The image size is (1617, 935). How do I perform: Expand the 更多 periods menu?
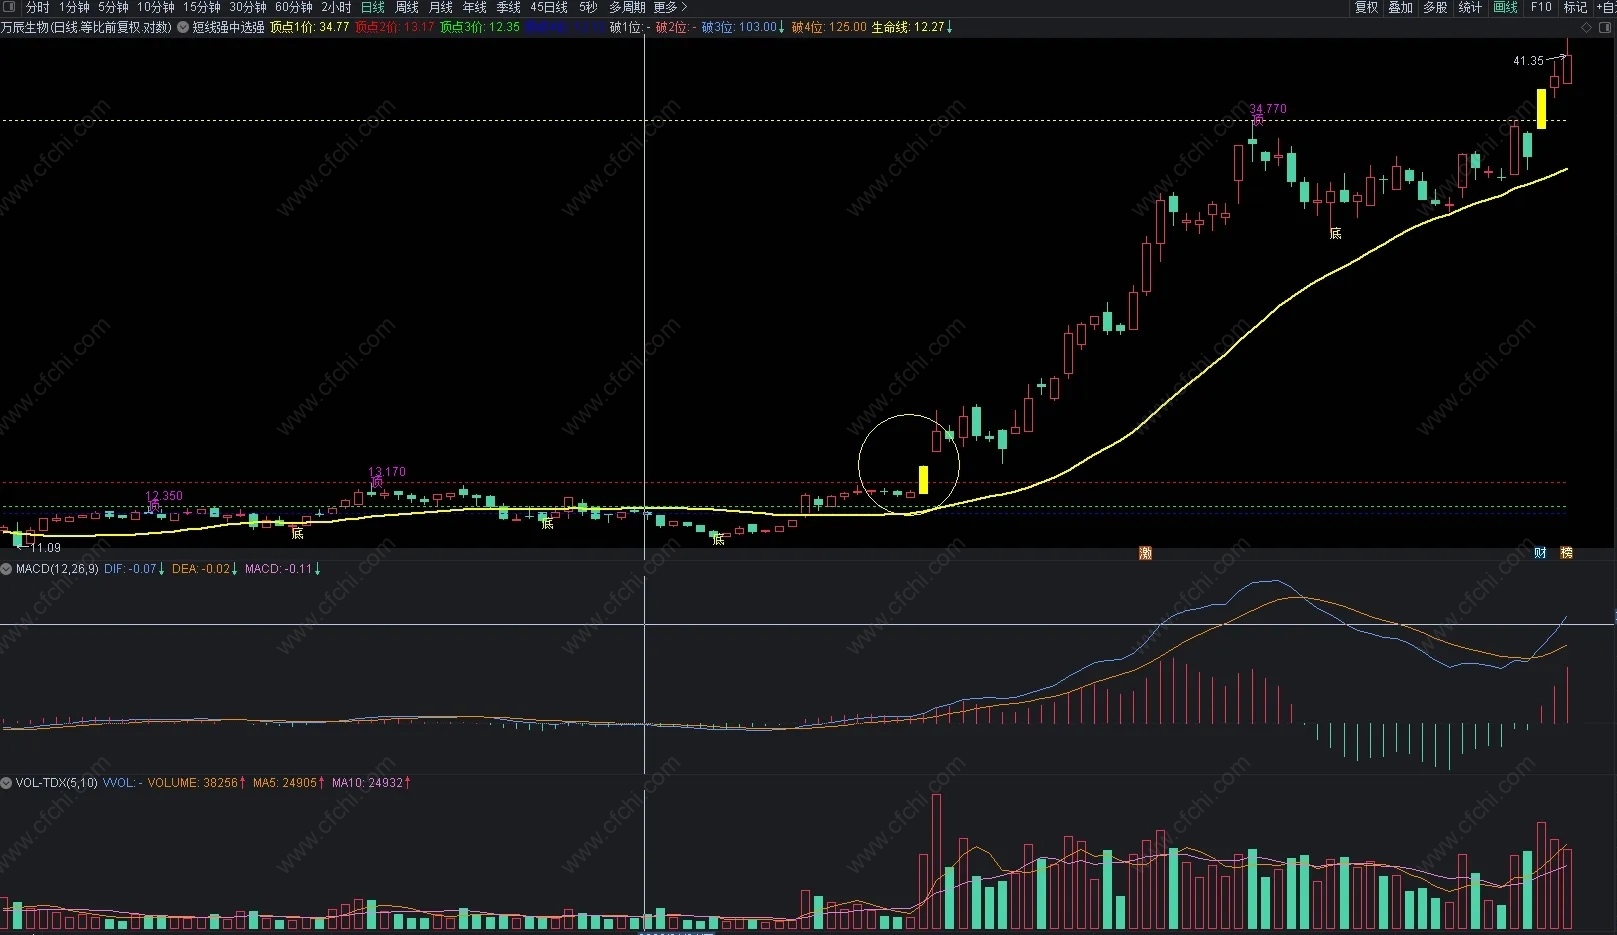pyautogui.click(x=670, y=7)
